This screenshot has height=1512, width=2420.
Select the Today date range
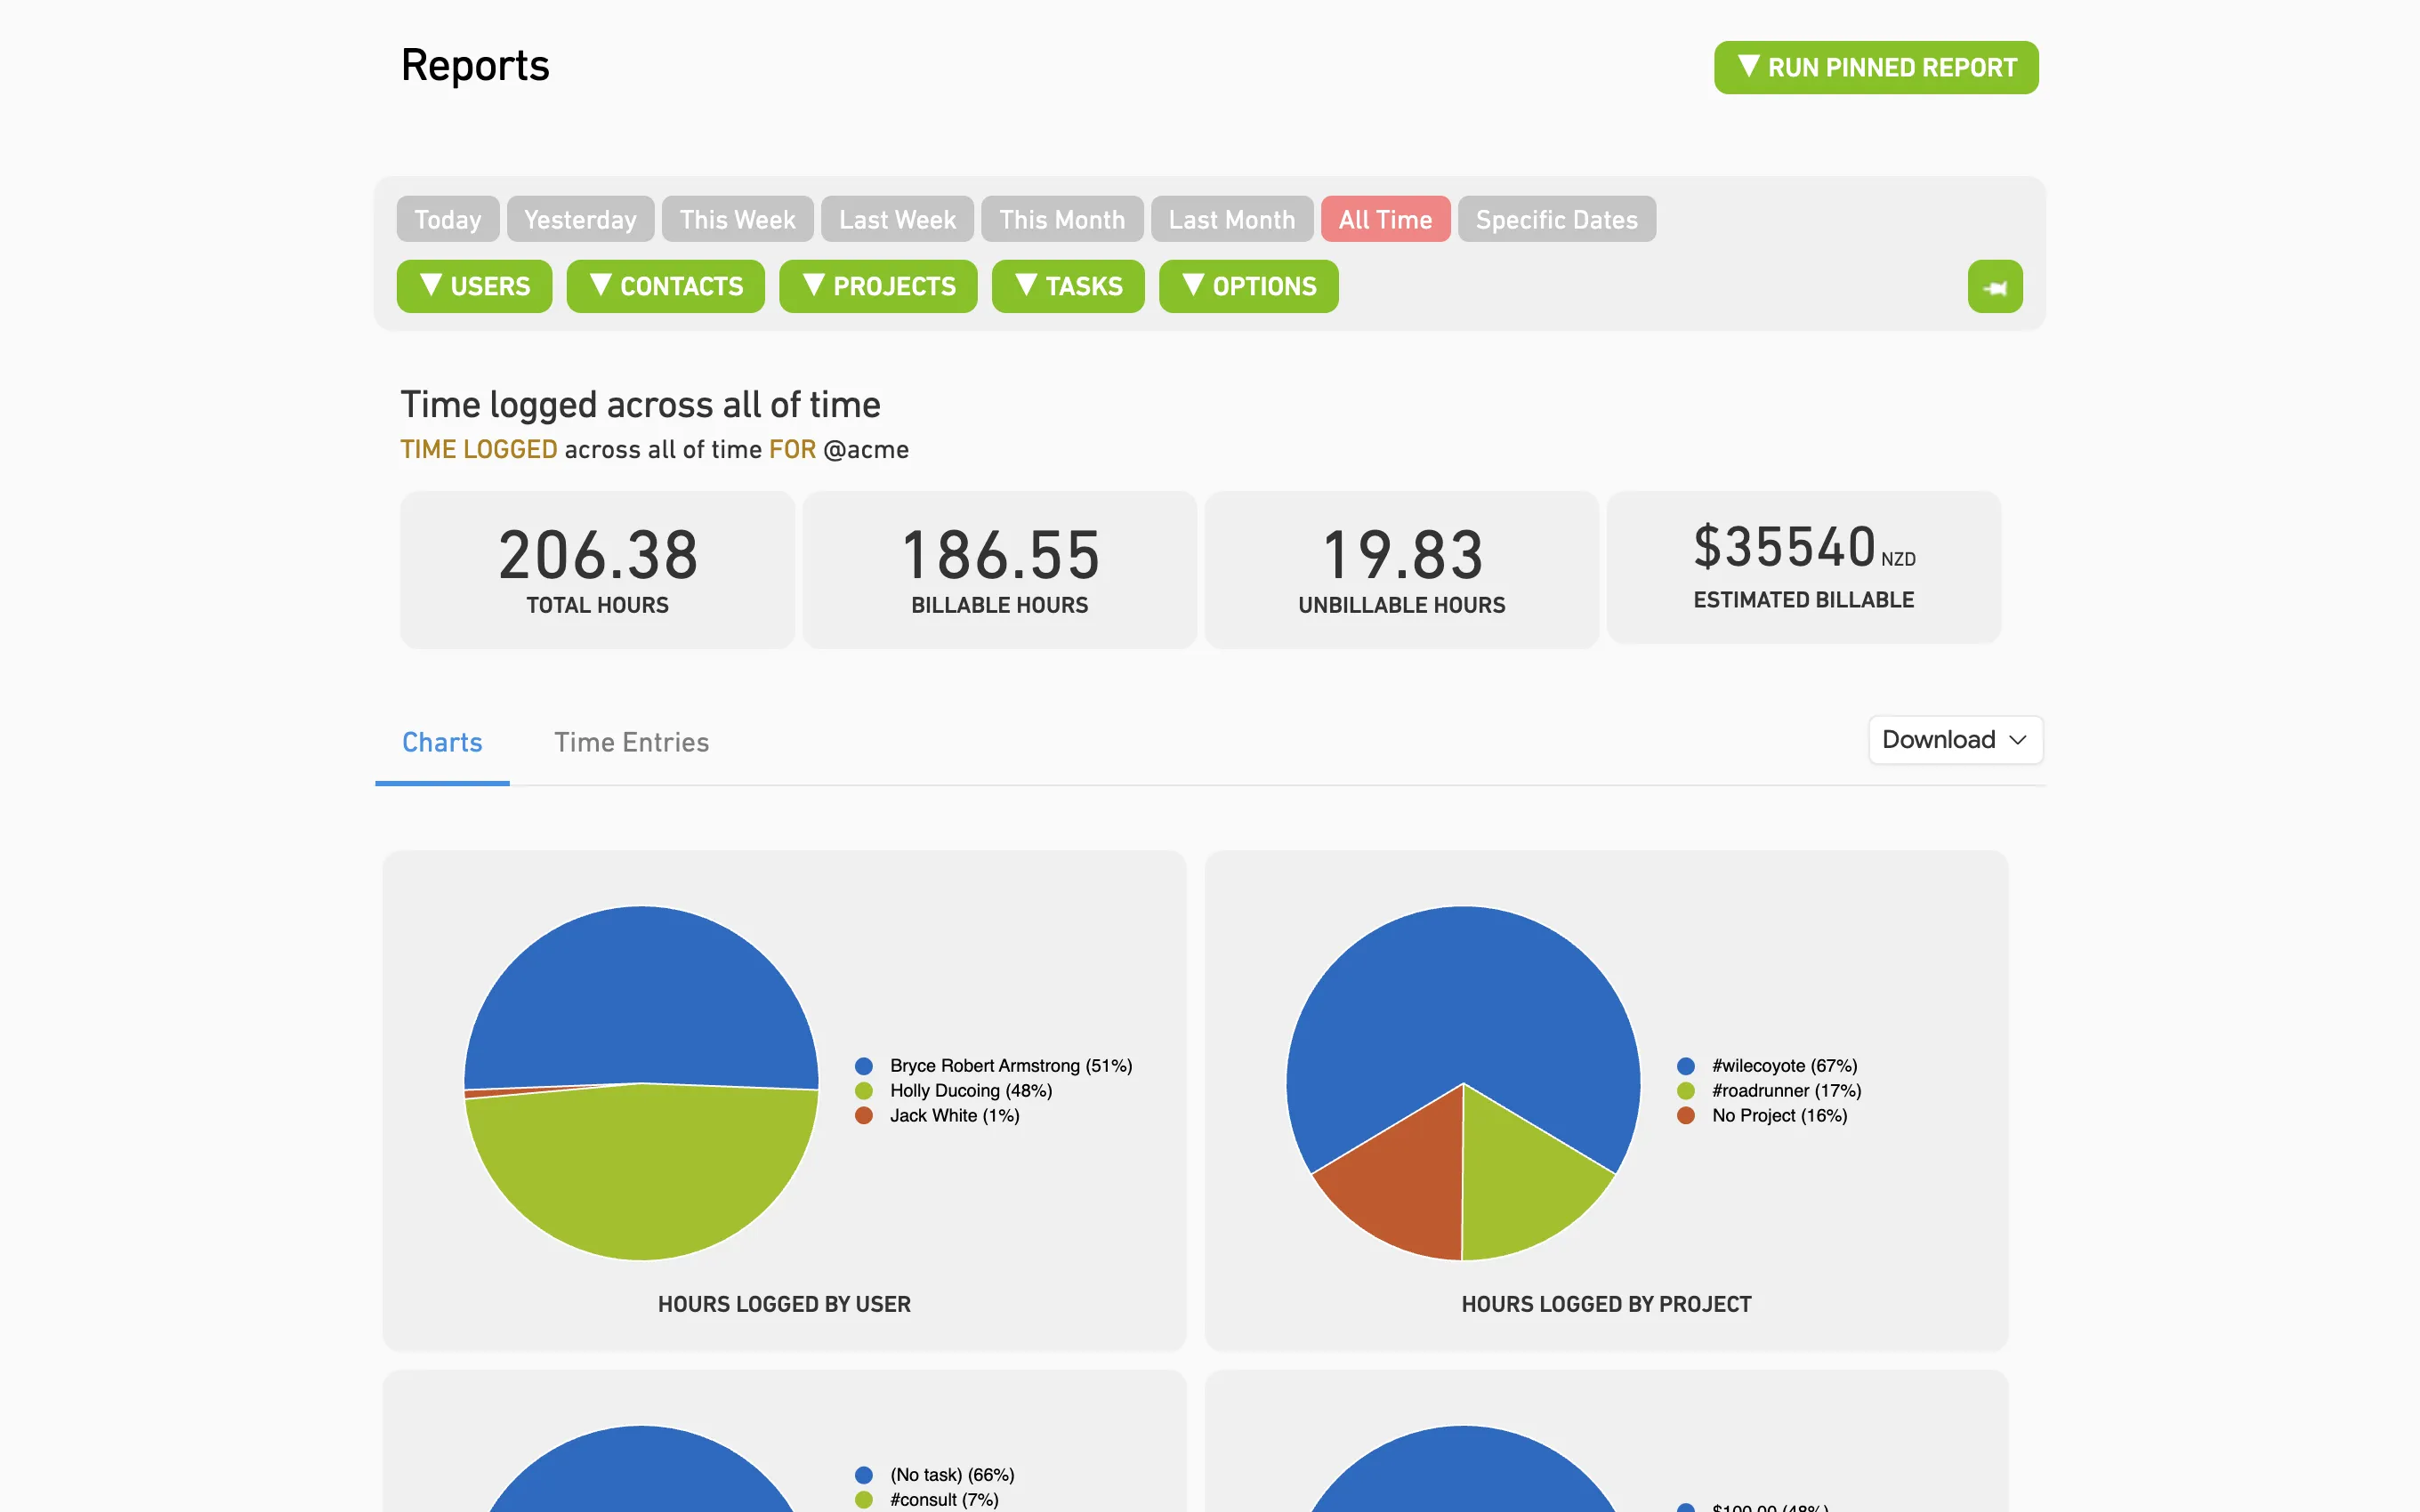click(447, 219)
